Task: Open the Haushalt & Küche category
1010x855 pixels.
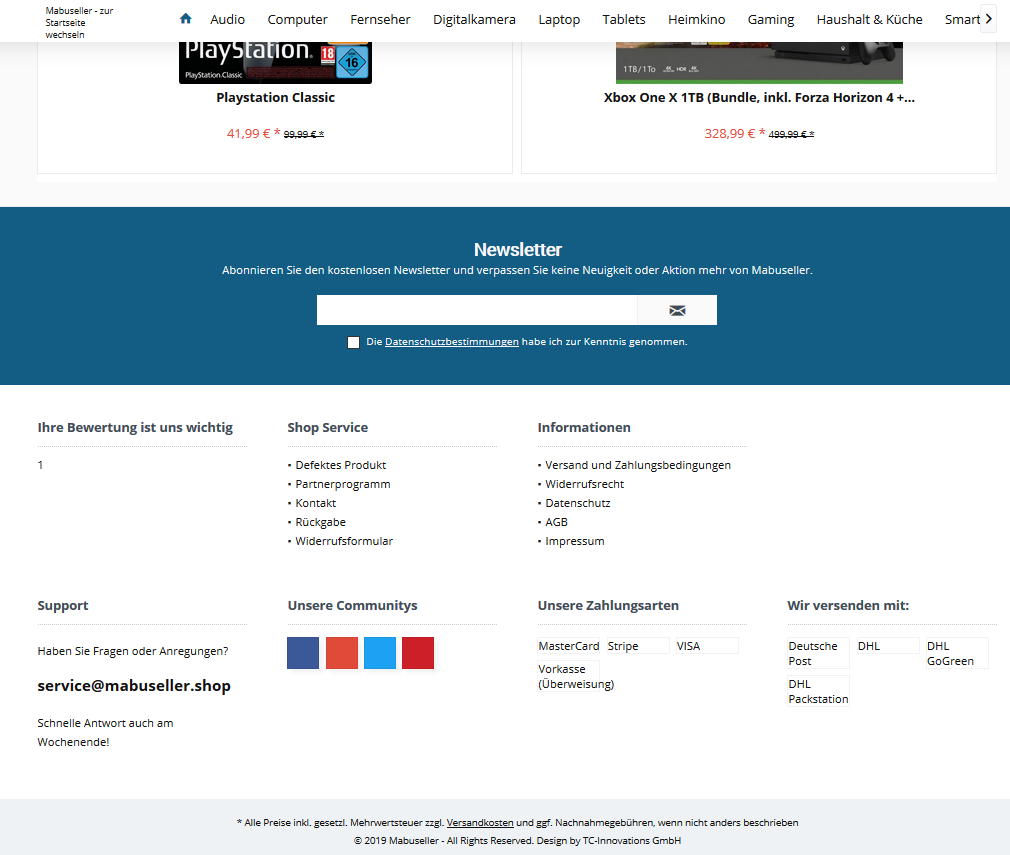Action: (x=870, y=19)
